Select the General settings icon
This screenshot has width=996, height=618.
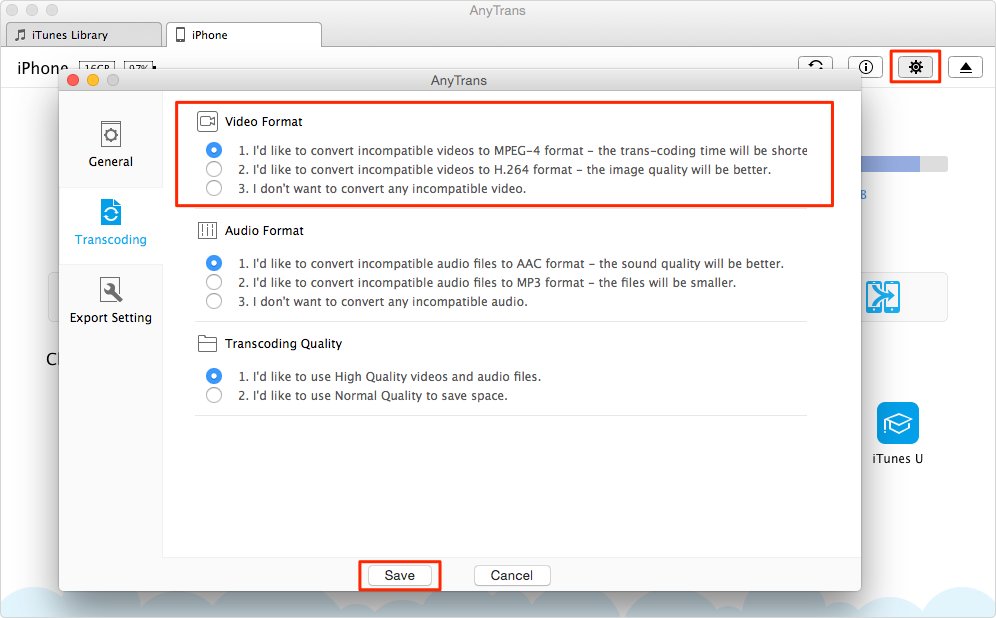111,134
